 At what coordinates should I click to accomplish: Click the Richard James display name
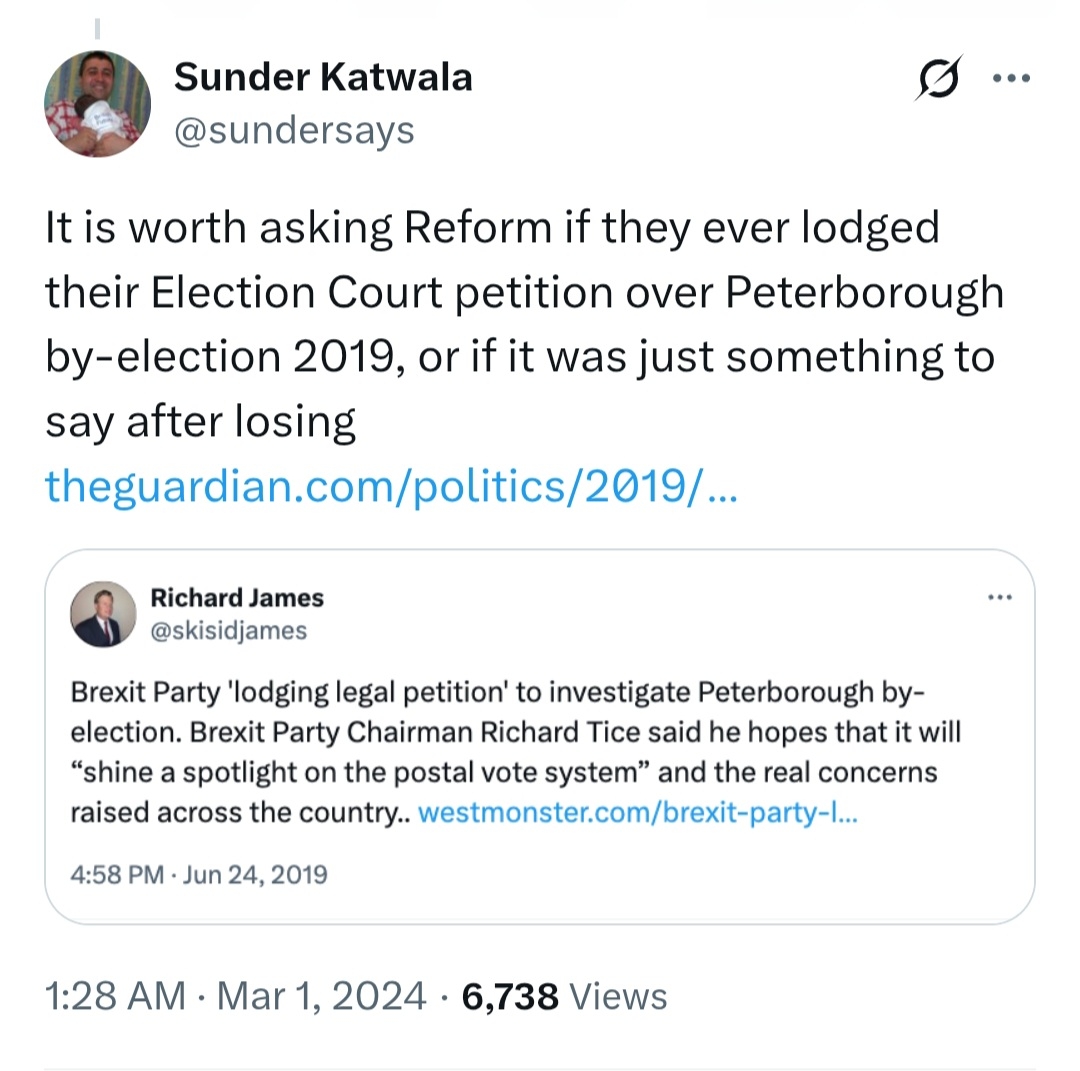click(237, 598)
